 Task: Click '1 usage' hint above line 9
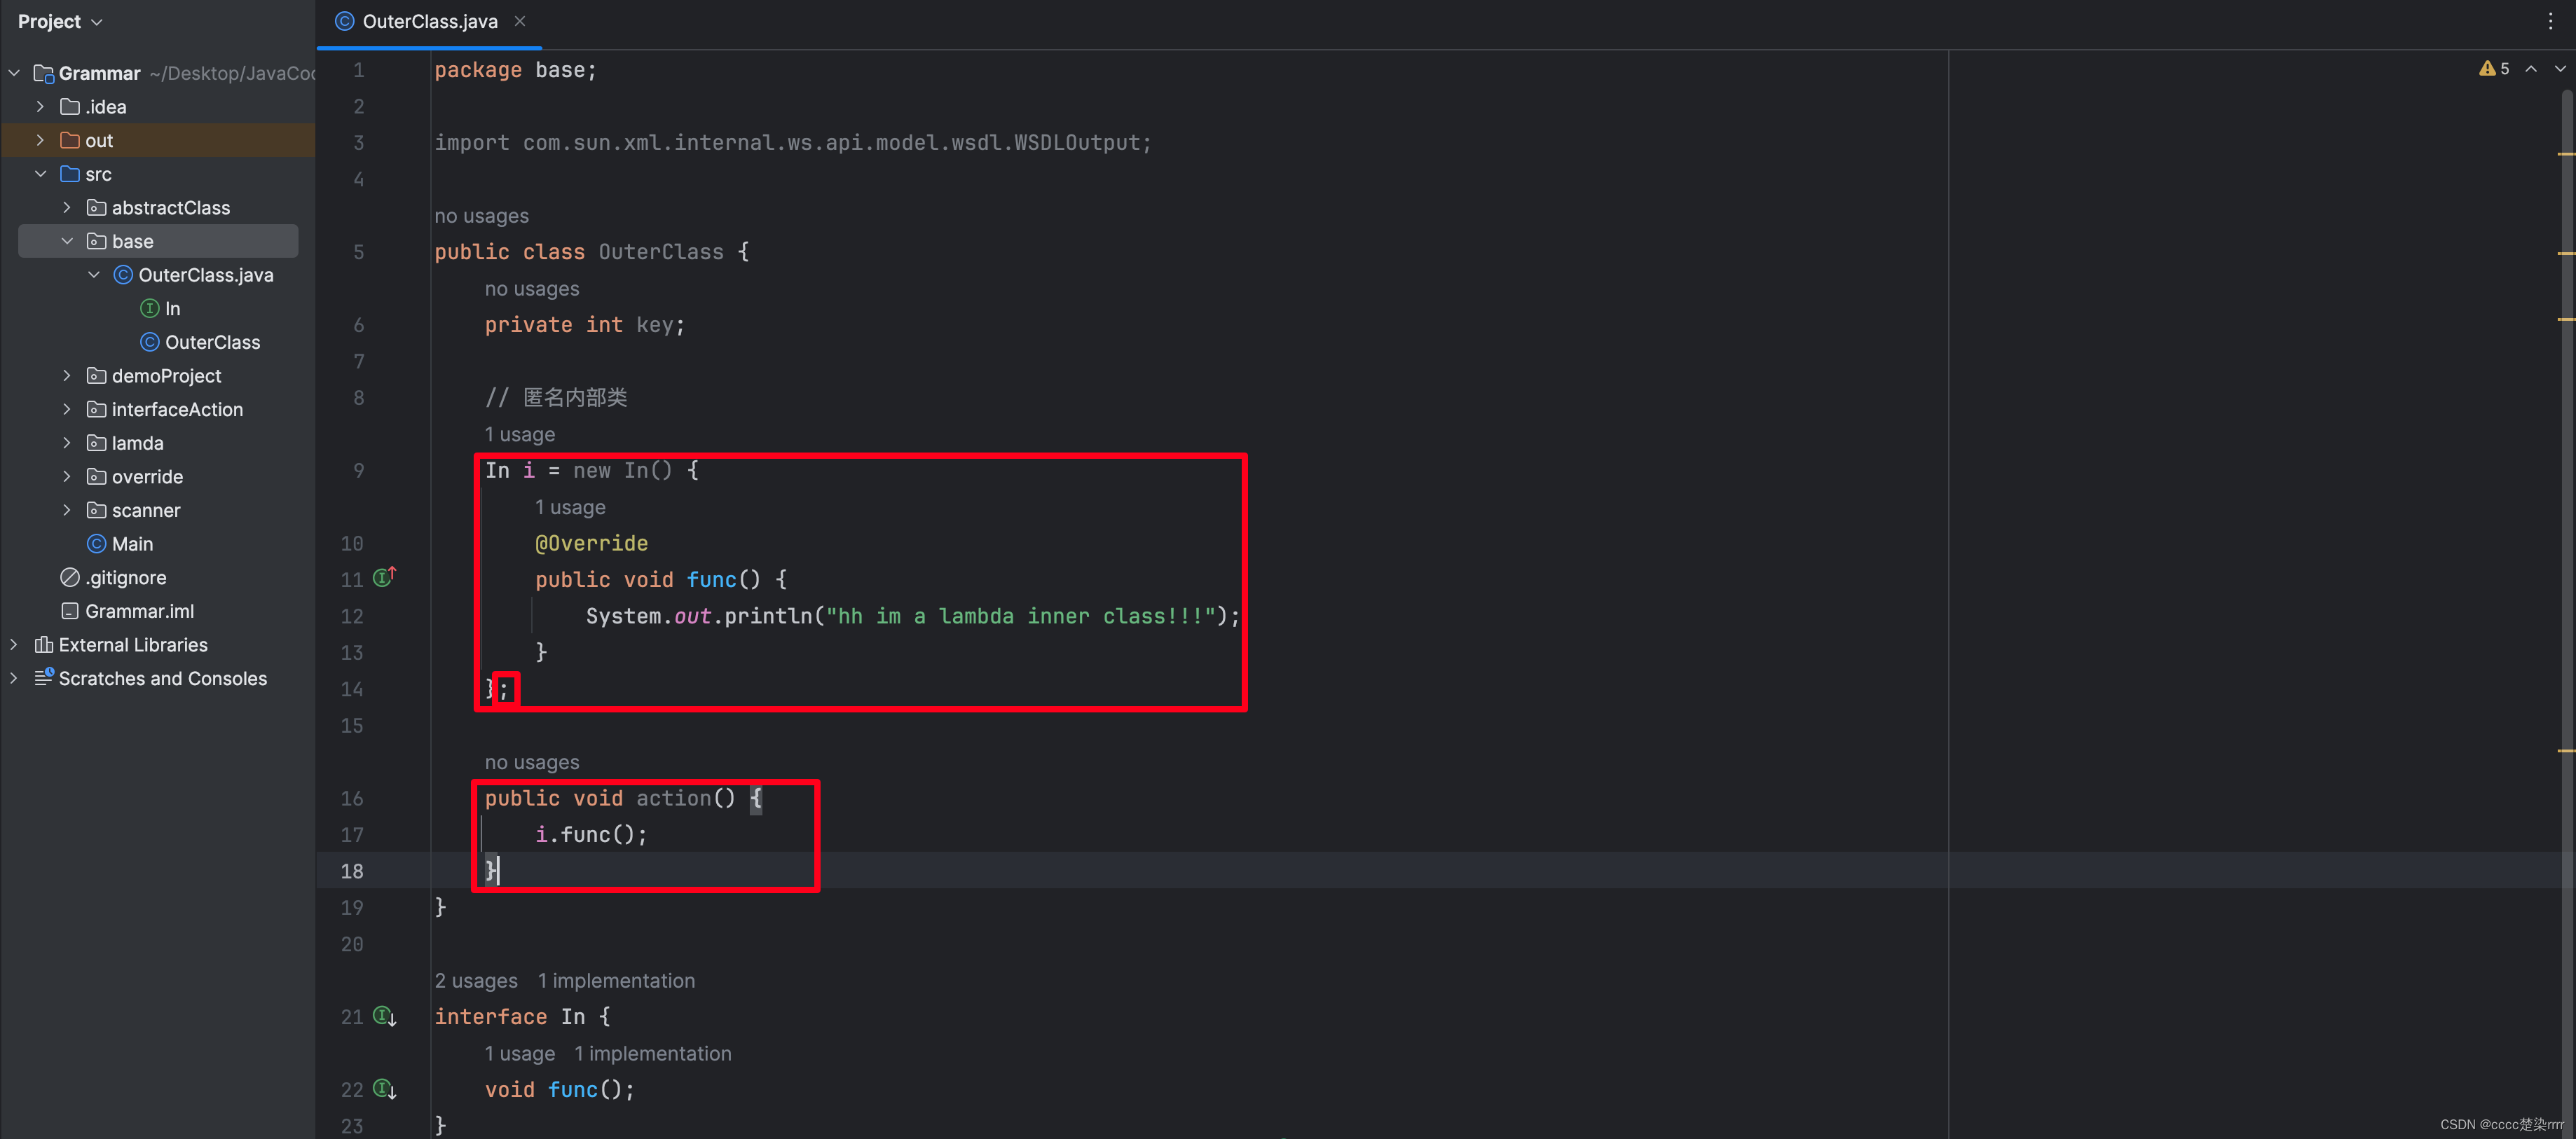pos(520,434)
